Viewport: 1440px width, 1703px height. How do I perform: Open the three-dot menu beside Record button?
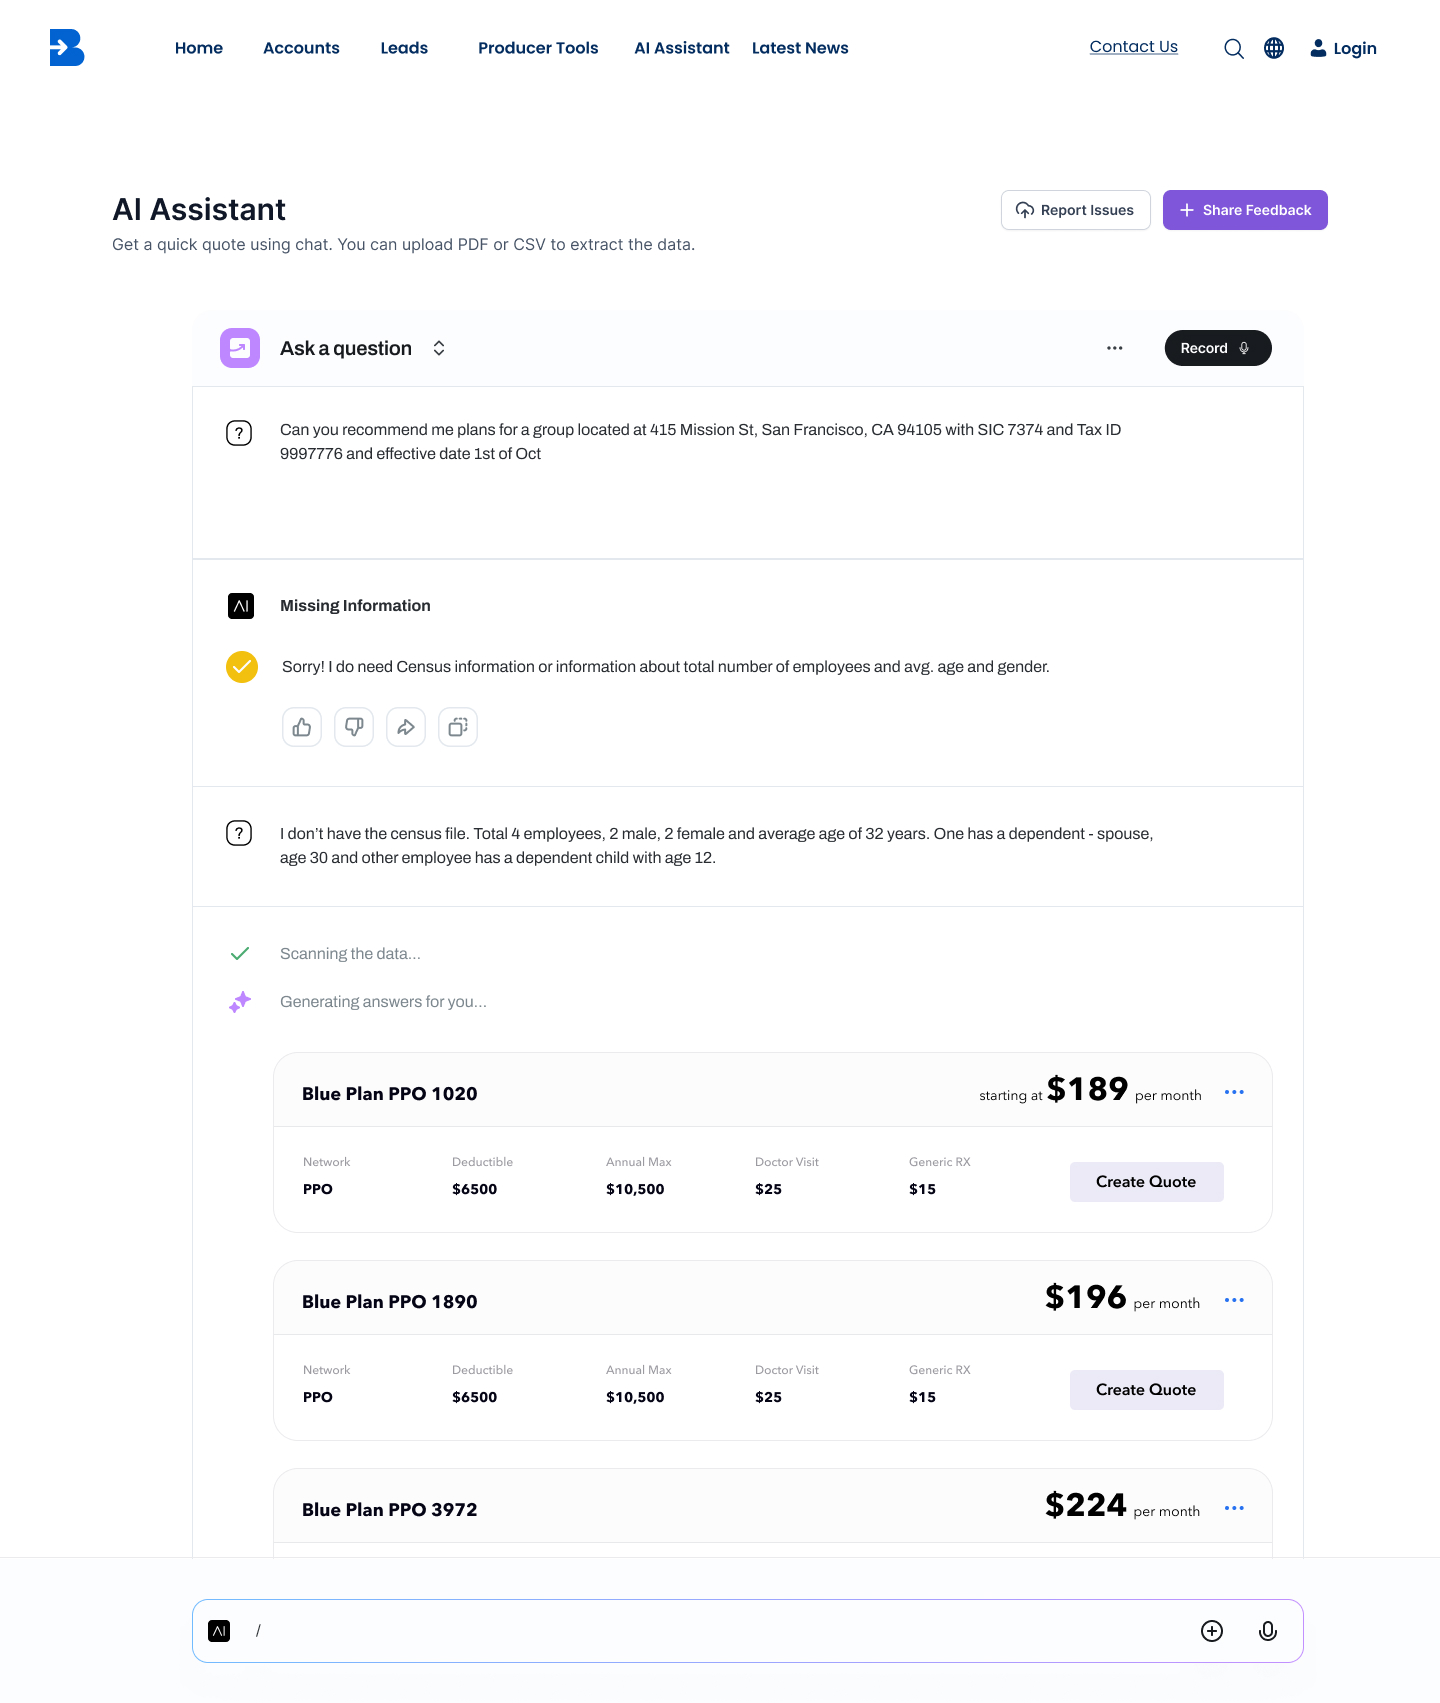pos(1115,348)
